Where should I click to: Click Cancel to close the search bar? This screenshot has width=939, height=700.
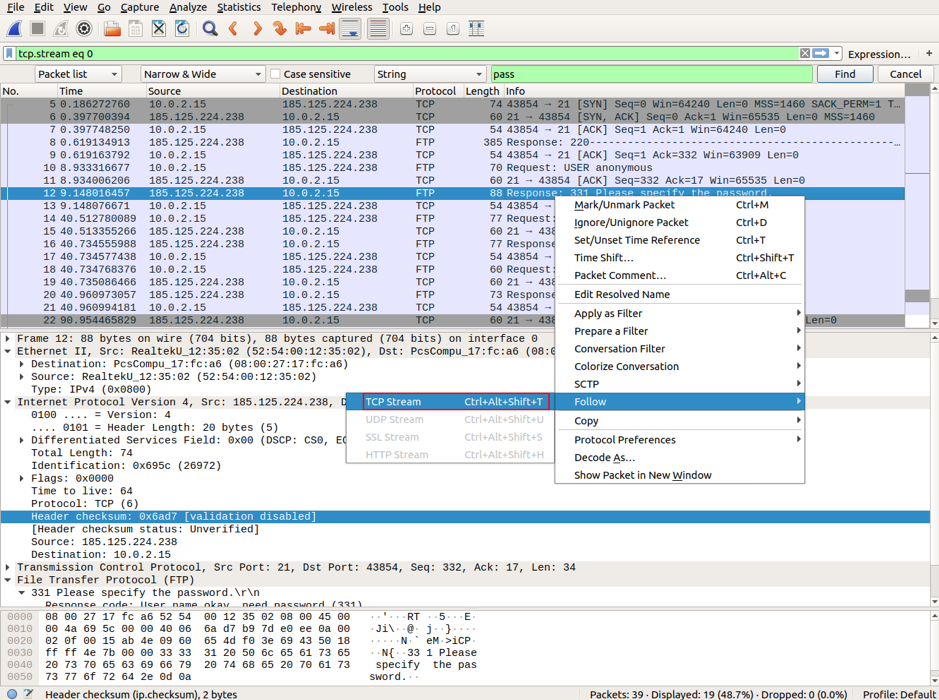905,74
